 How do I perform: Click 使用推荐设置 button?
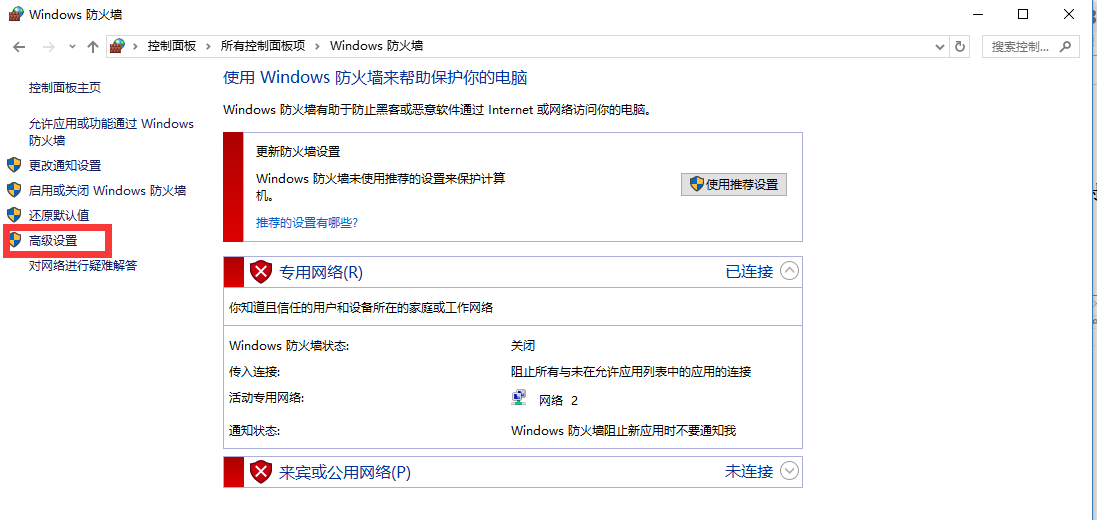click(x=733, y=185)
